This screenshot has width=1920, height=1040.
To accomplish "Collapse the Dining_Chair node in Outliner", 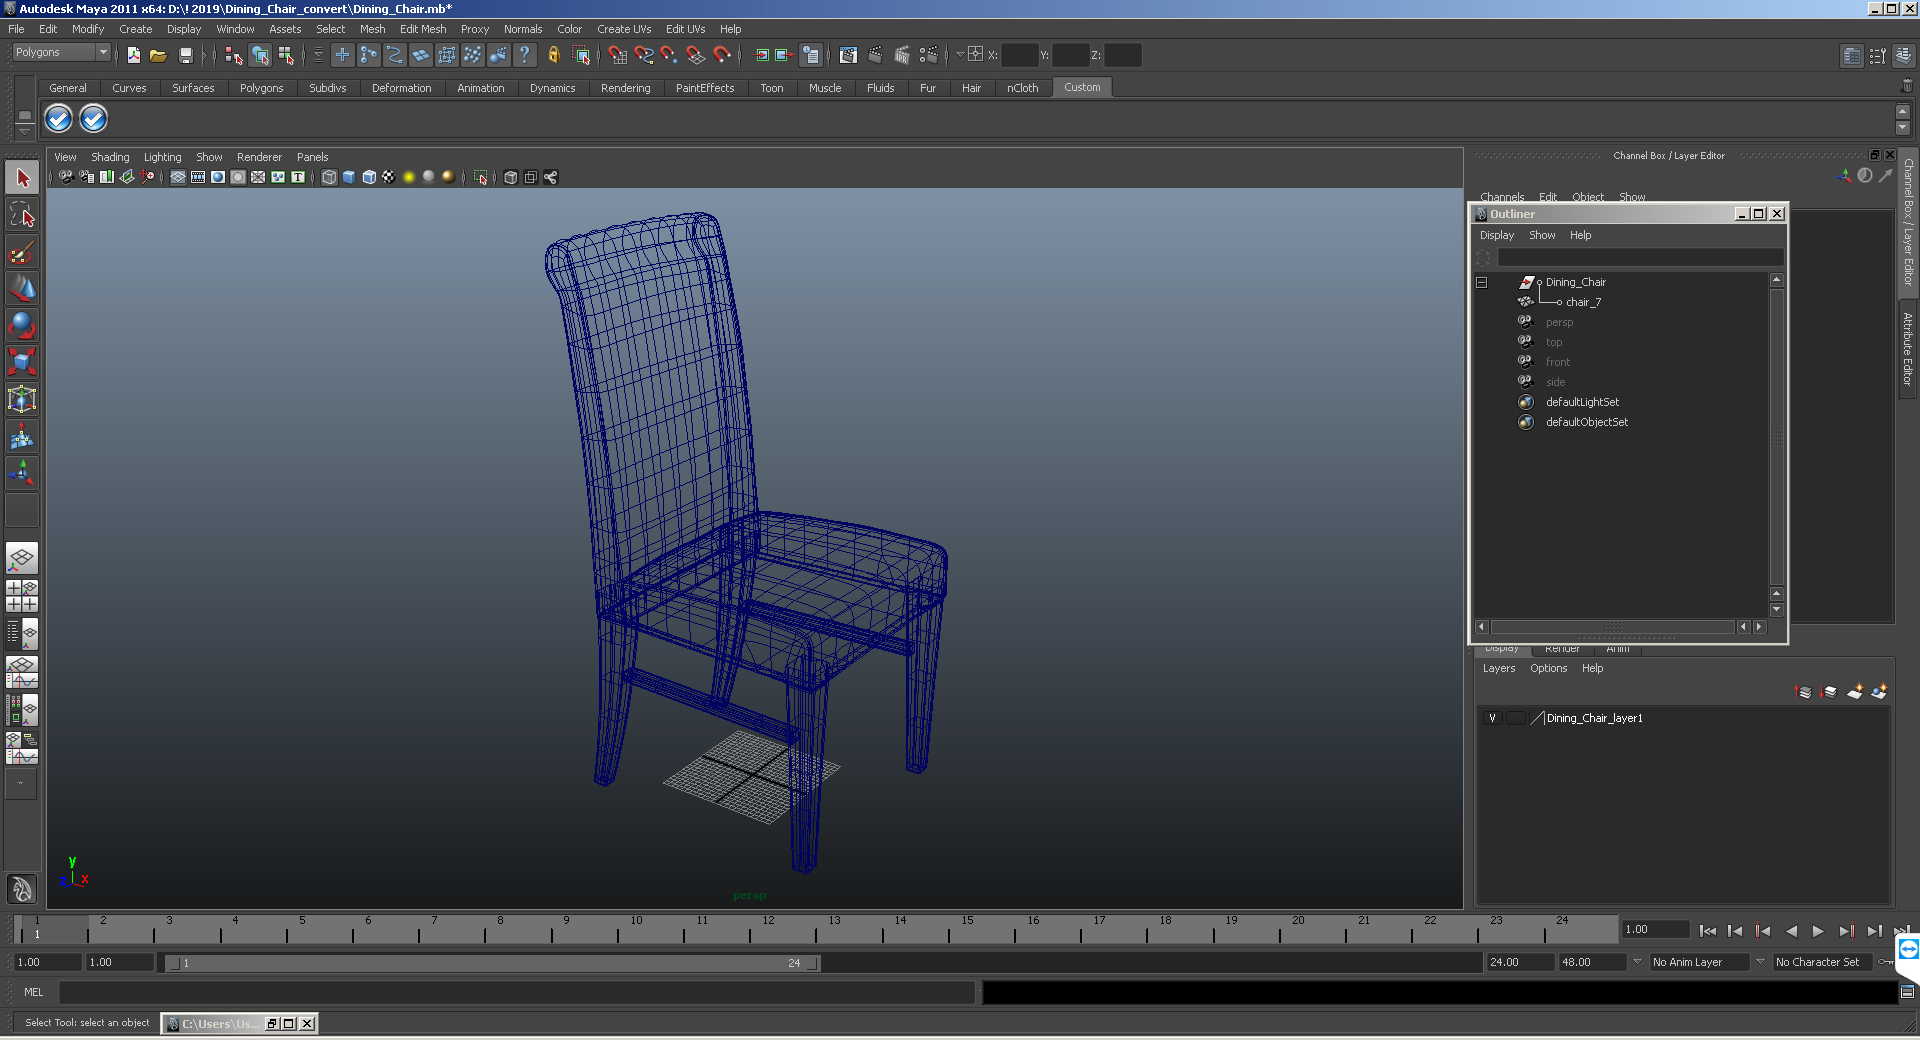I will (x=1482, y=283).
